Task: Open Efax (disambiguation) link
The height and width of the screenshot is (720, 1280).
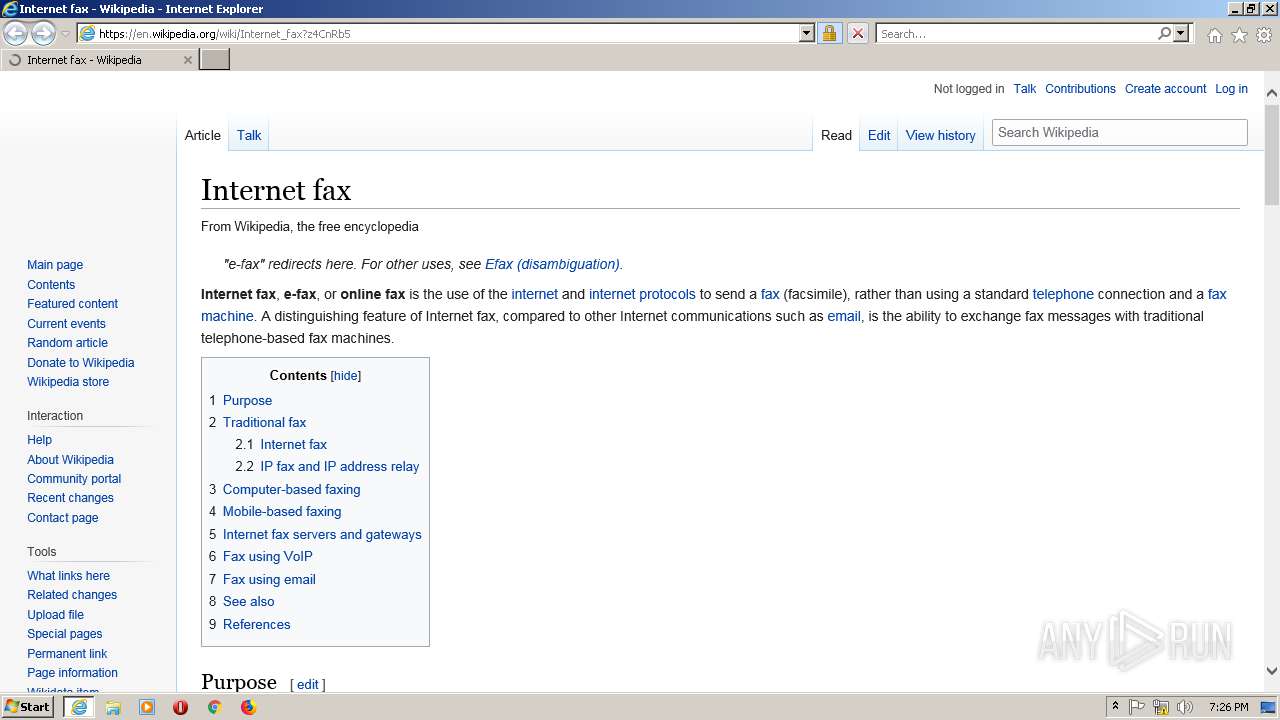Action: [x=552, y=265]
